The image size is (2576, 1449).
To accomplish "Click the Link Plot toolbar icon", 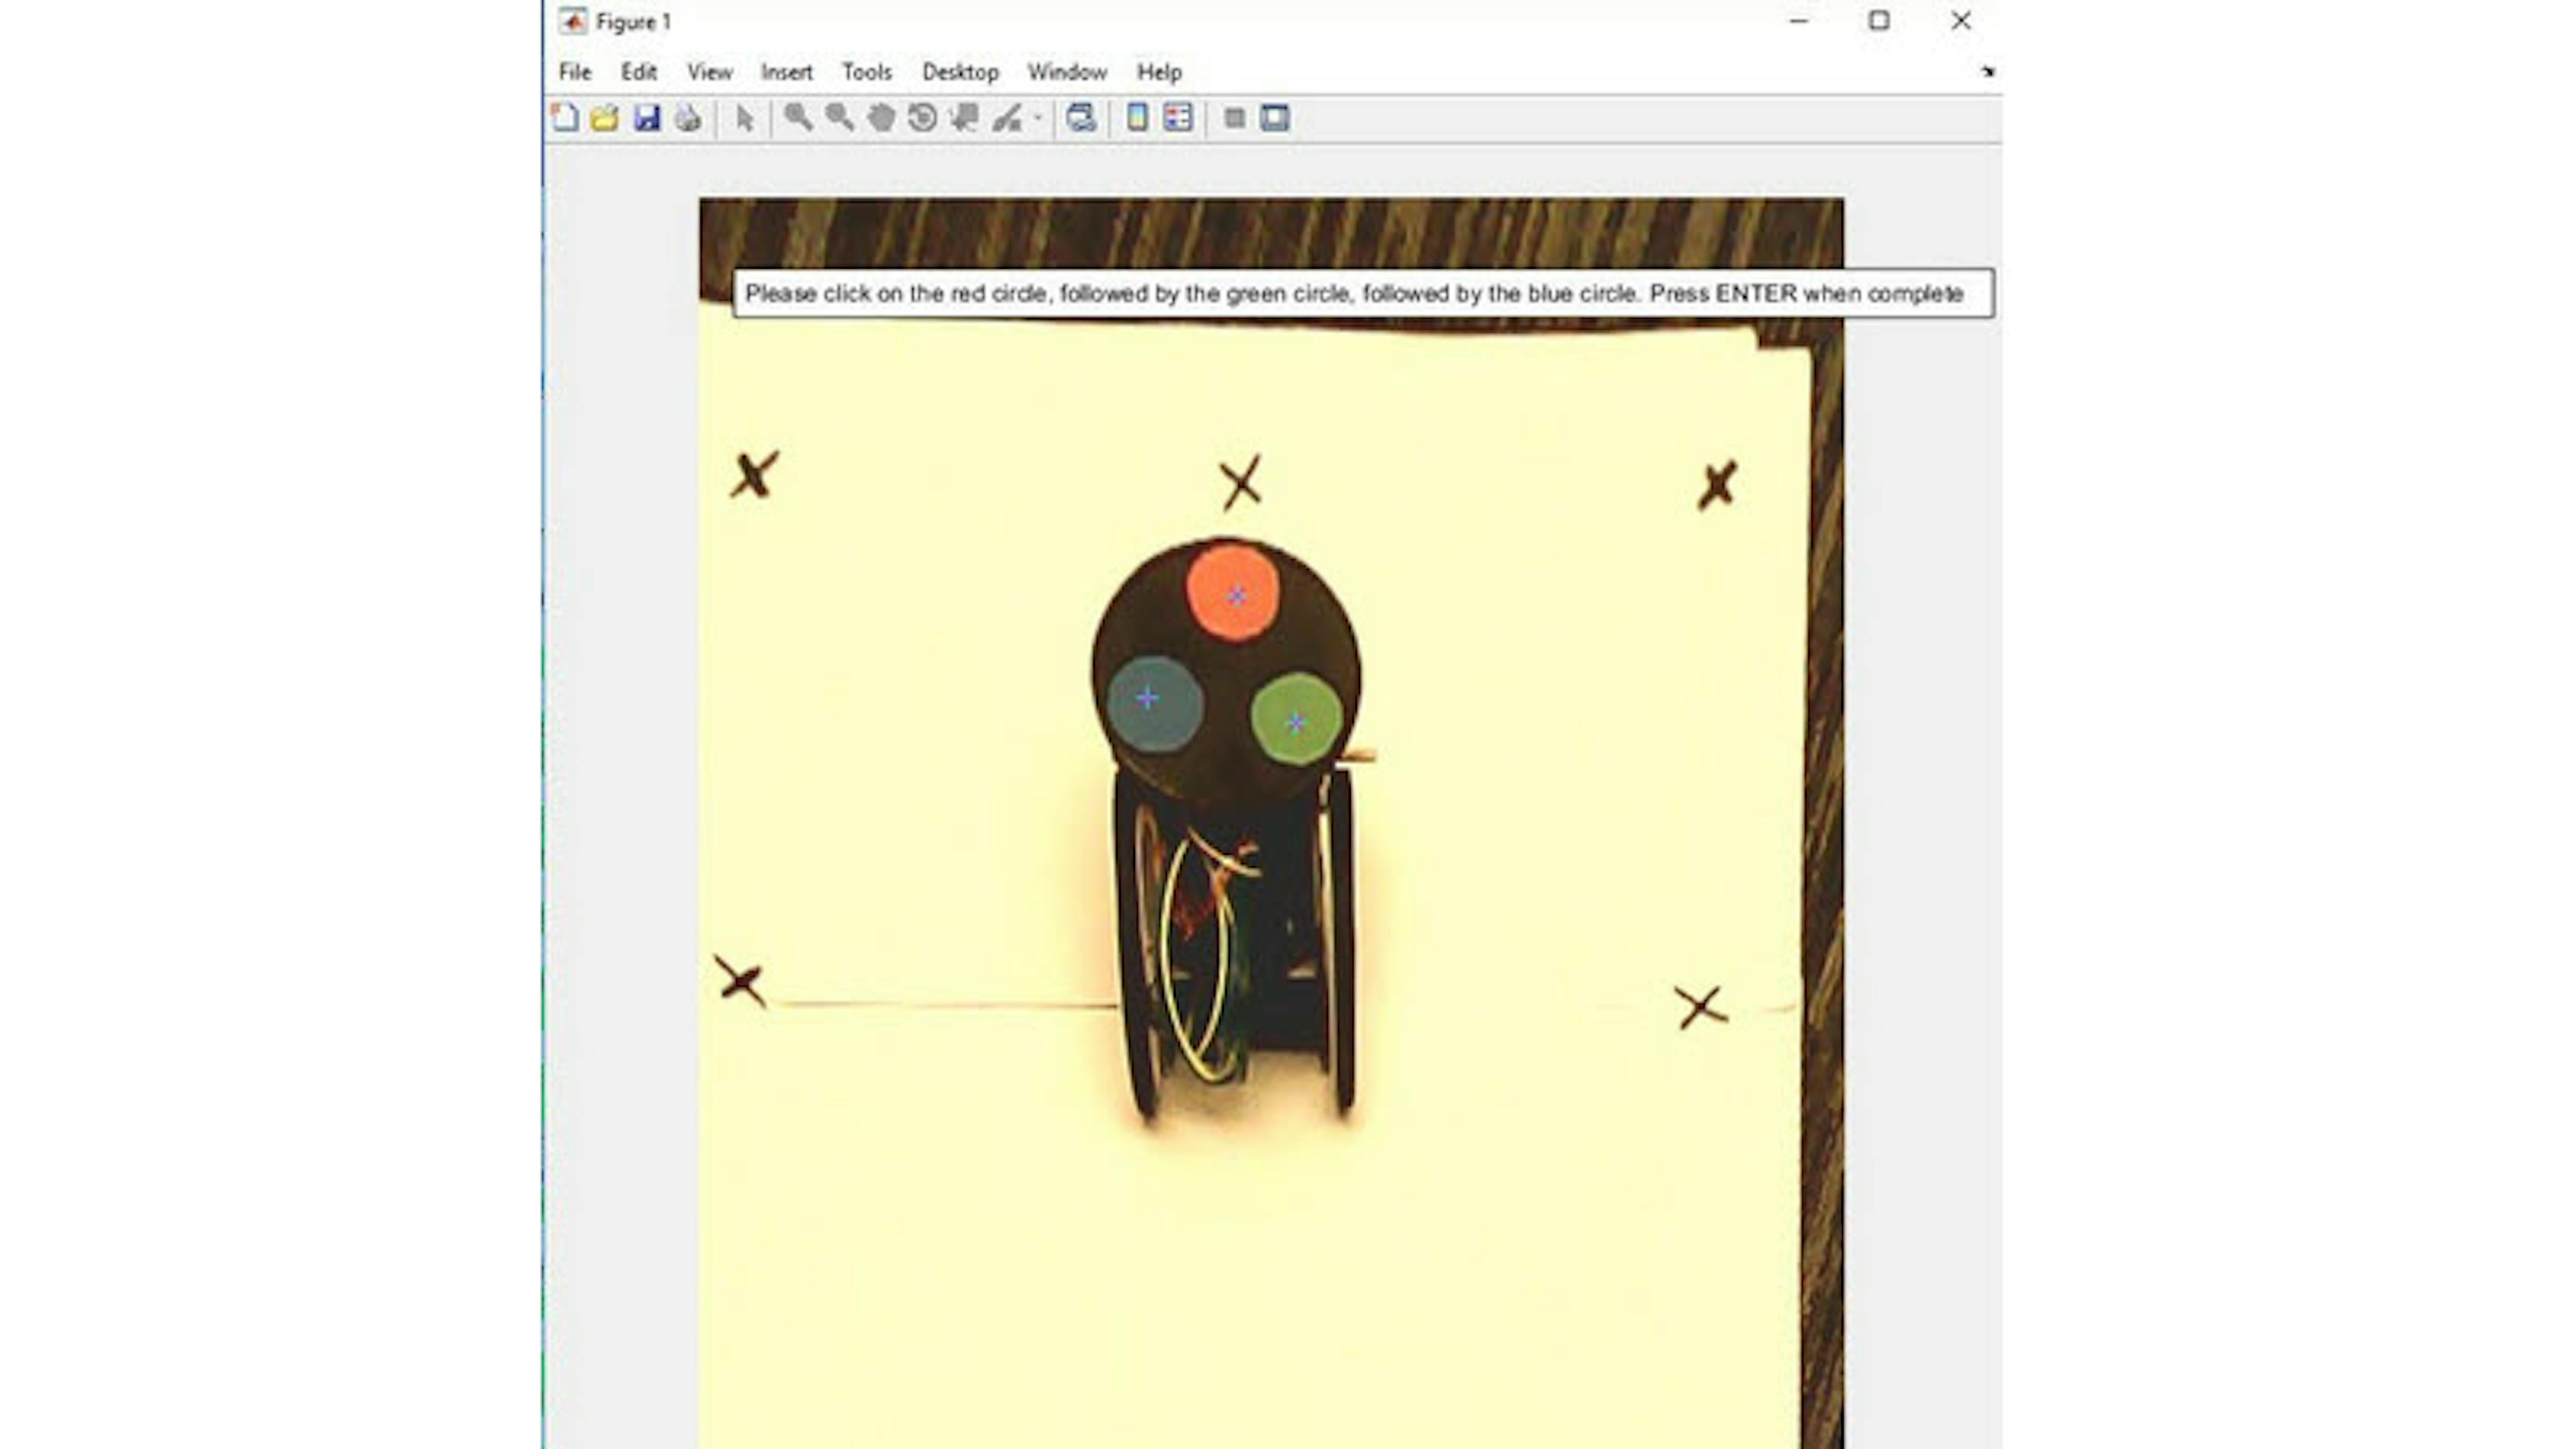I will point(1081,118).
